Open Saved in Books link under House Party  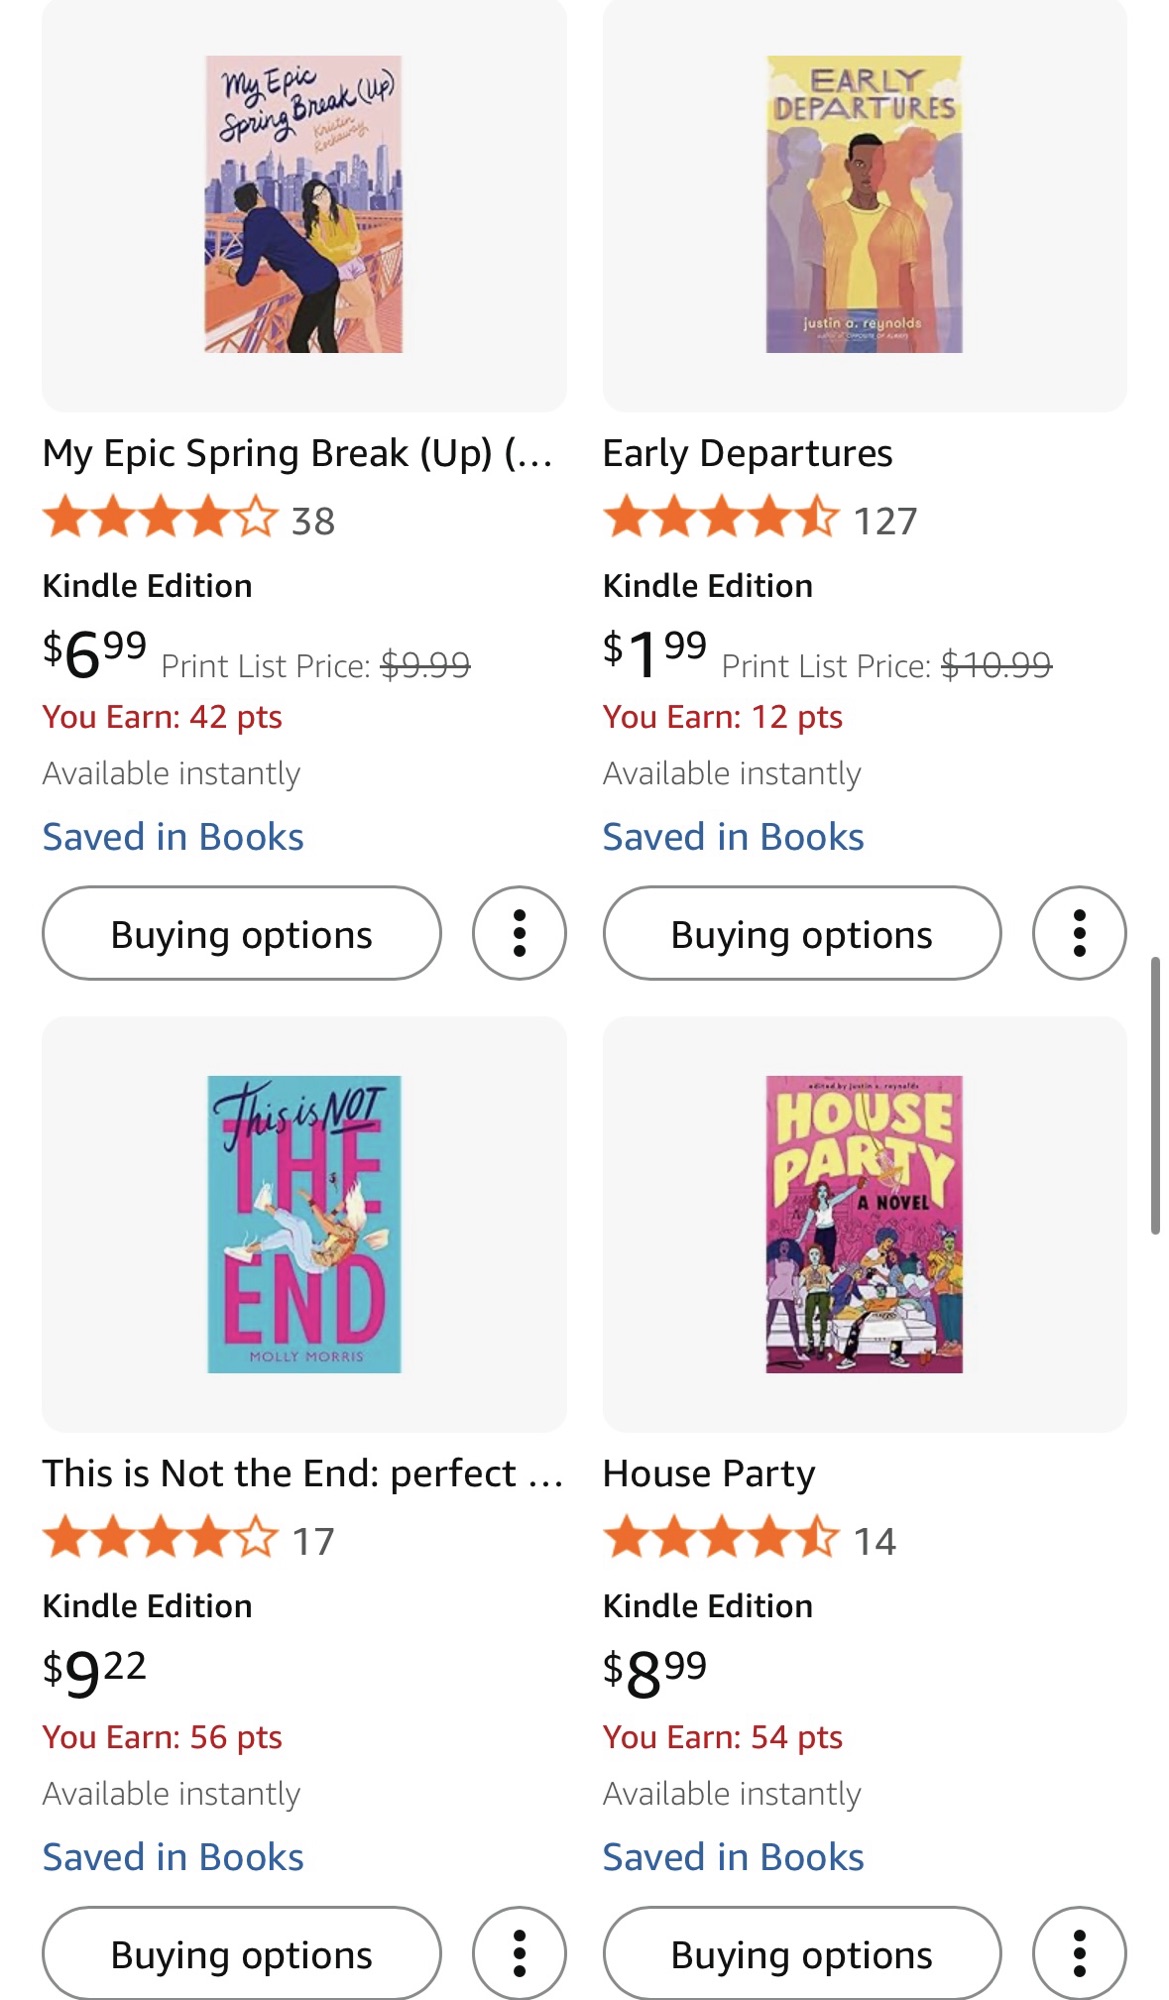733,1857
